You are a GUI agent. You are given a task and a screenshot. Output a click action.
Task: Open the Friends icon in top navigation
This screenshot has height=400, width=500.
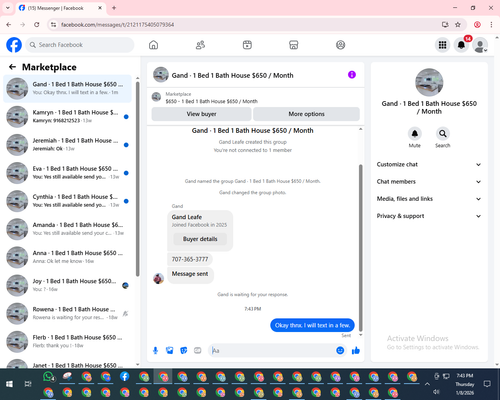200,45
